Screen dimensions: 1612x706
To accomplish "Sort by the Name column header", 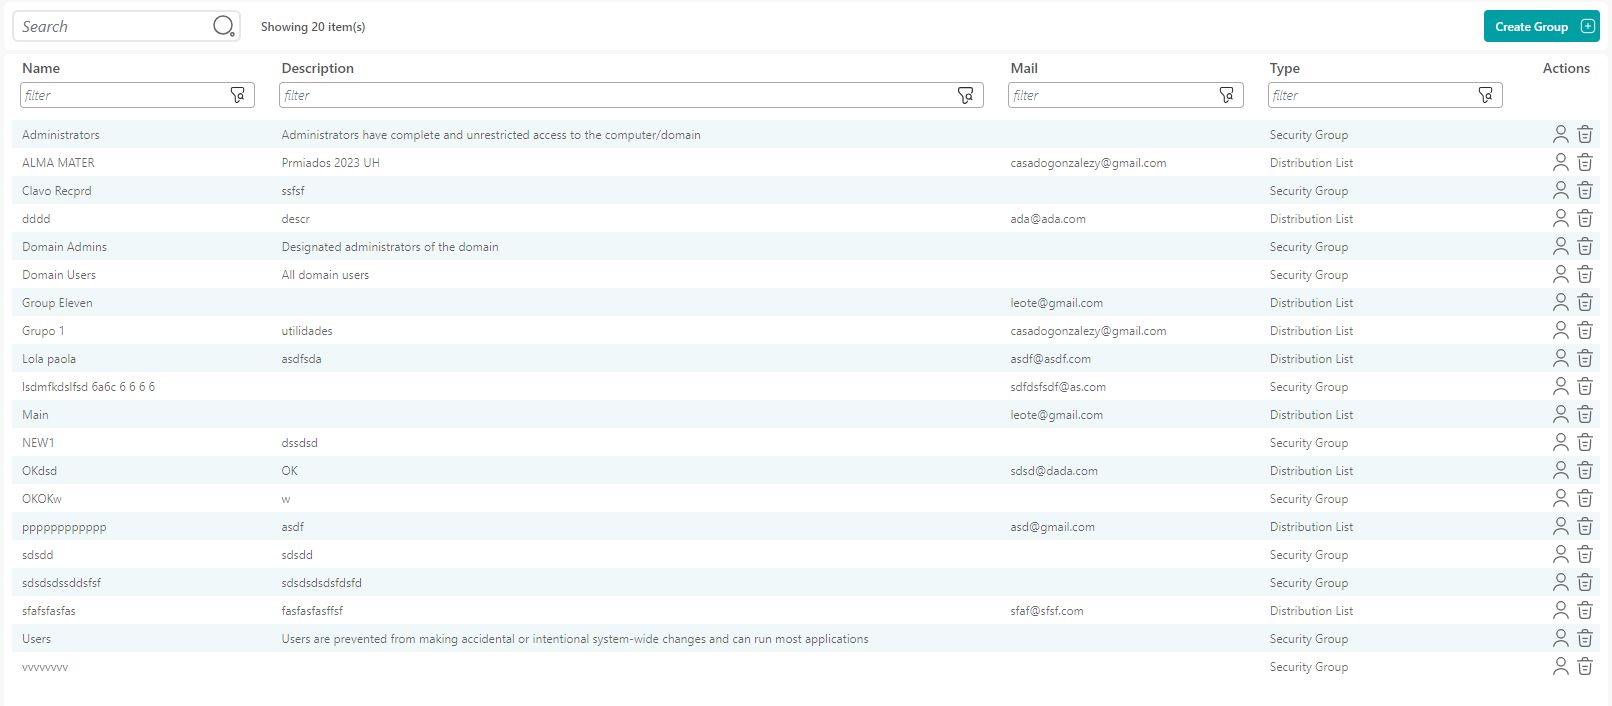I will coord(41,68).
